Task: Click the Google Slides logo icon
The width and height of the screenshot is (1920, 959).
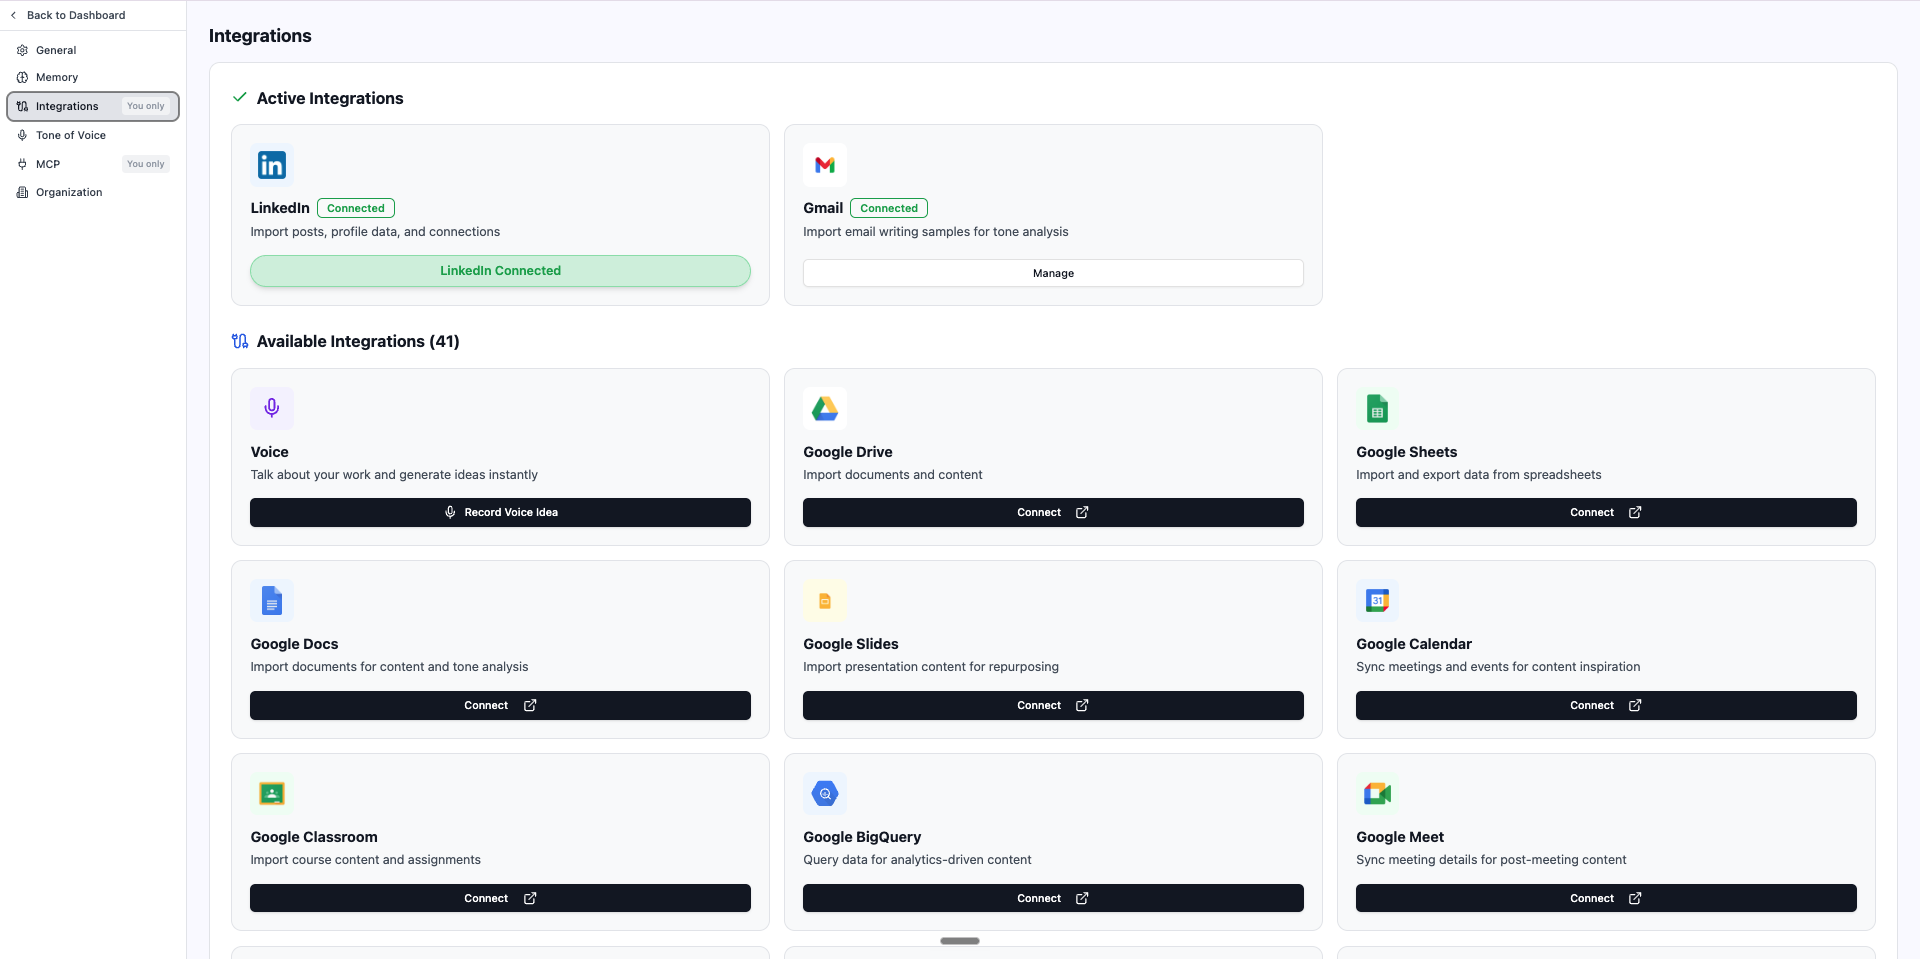Action: (825, 601)
